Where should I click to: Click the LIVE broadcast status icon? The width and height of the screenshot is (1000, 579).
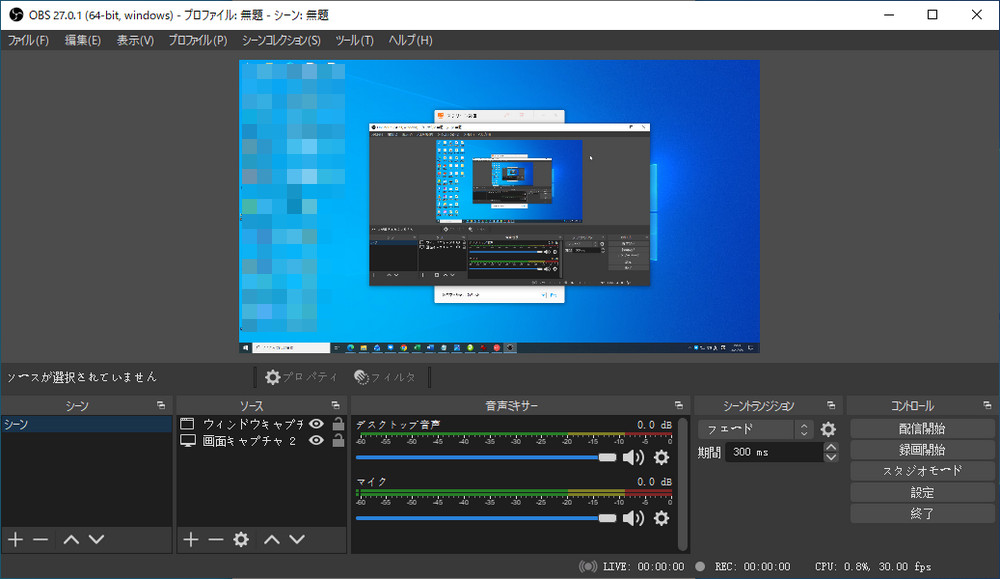coord(588,566)
